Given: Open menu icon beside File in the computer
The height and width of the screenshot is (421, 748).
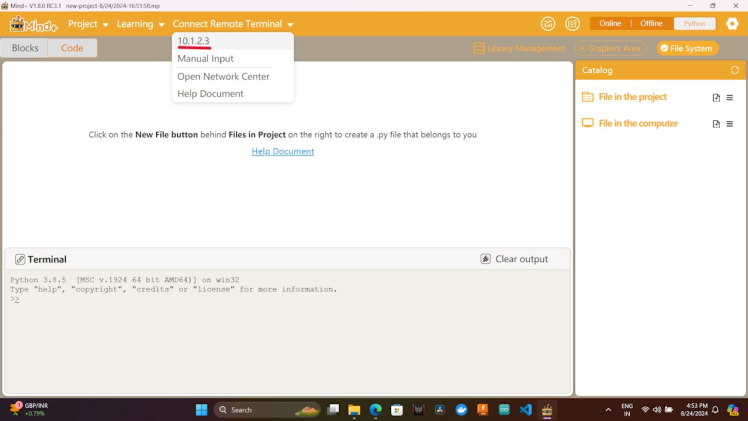Looking at the screenshot, I should (730, 124).
